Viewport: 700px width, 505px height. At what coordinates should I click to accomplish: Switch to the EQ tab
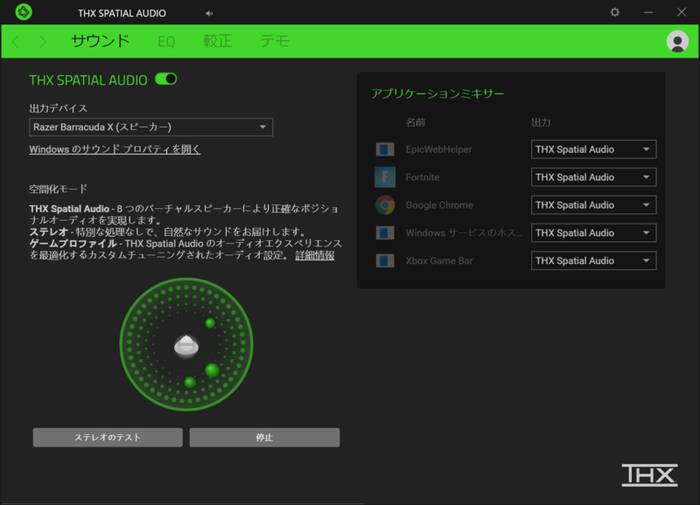click(166, 42)
